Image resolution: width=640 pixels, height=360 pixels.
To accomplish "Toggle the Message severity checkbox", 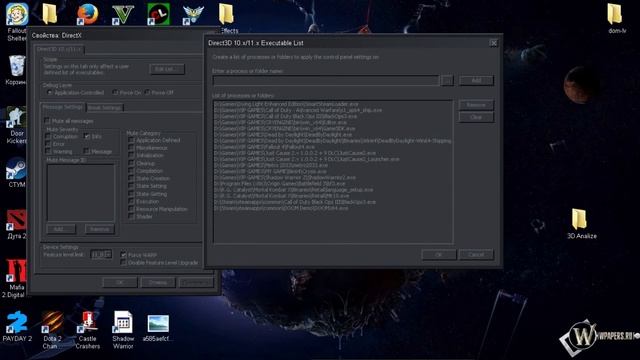I will tap(87, 151).
